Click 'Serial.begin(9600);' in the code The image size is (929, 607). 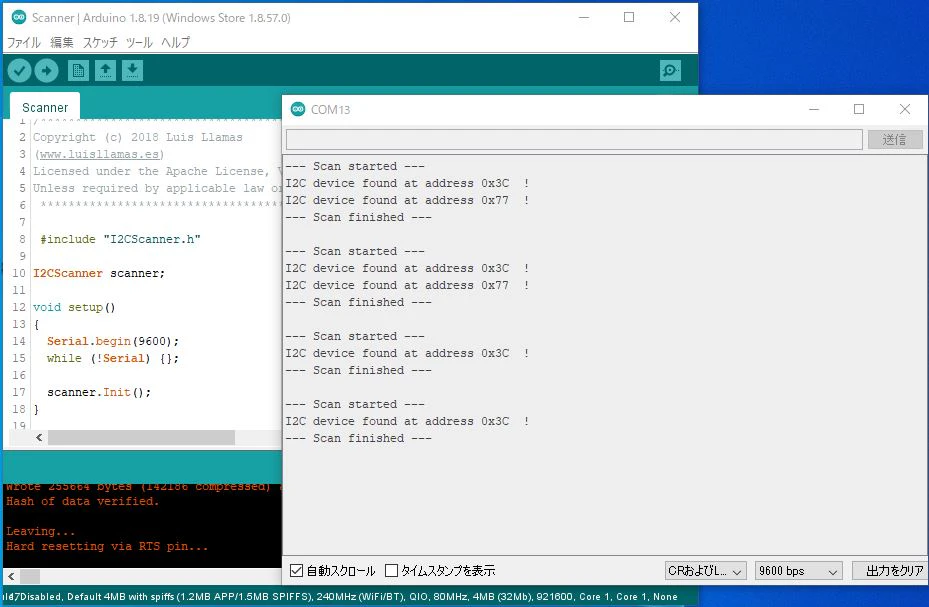(x=113, y=341)
